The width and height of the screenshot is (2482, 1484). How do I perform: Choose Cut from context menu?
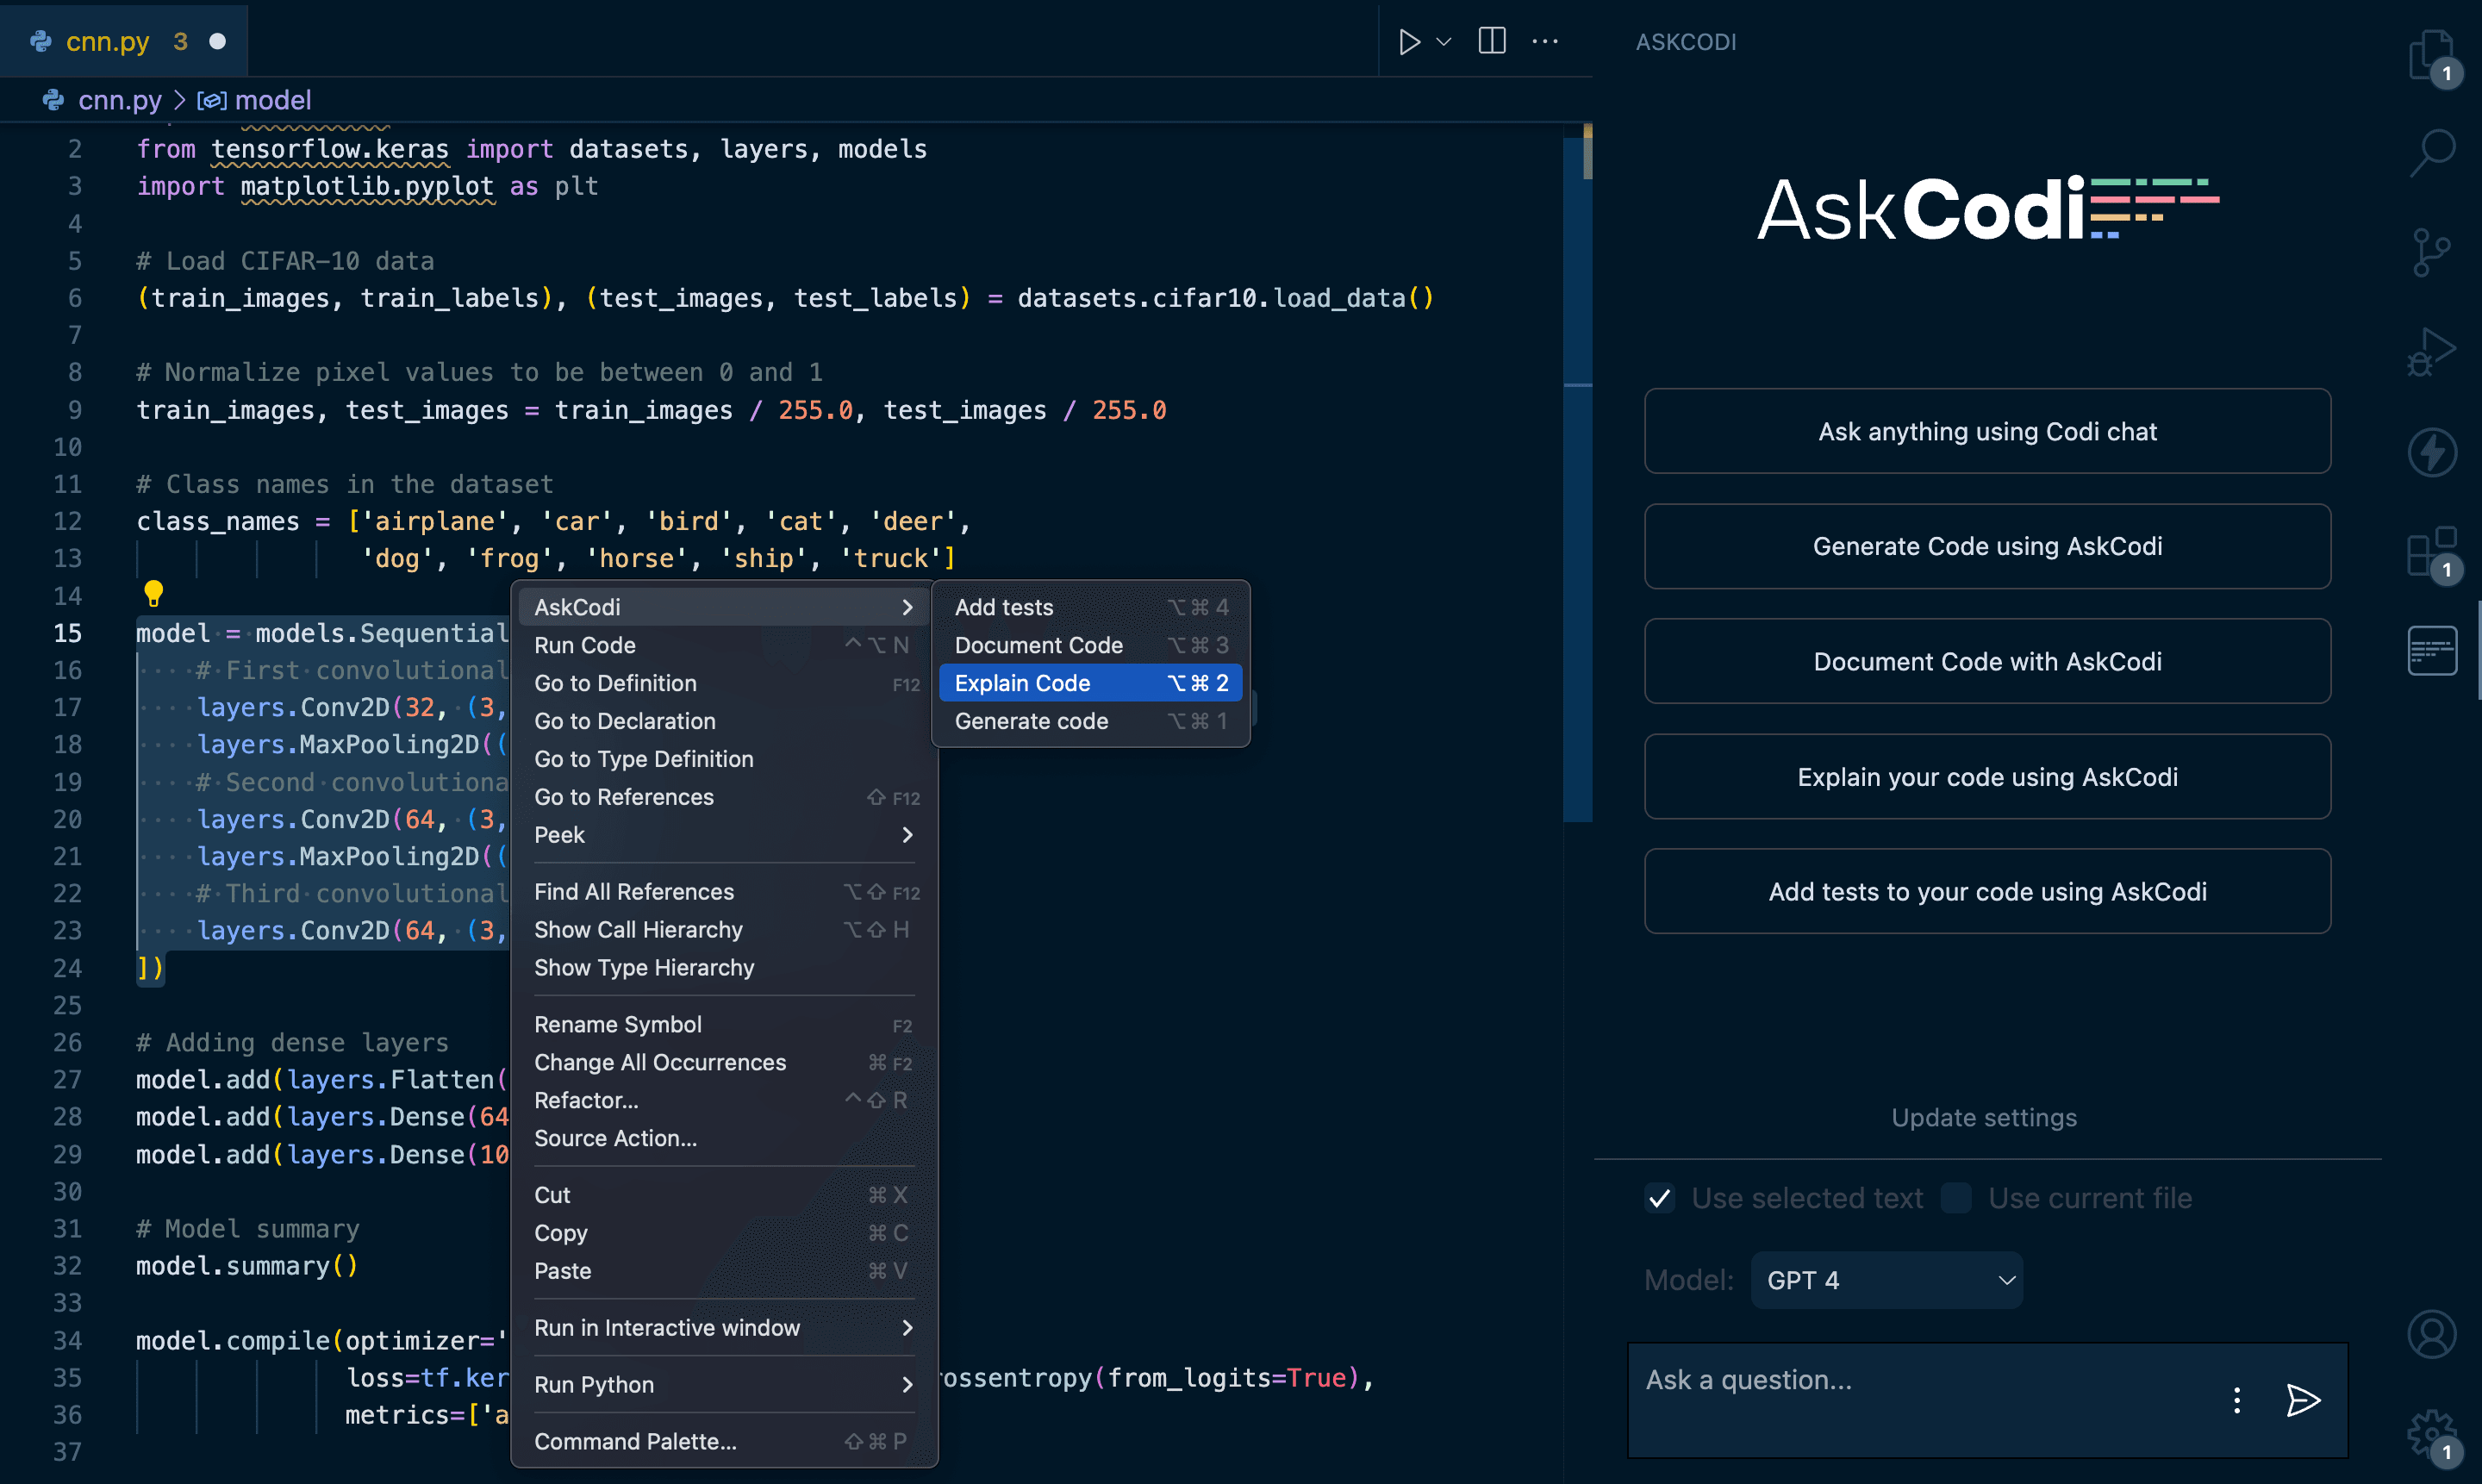pyautogui.click(x=724, y=1195)
